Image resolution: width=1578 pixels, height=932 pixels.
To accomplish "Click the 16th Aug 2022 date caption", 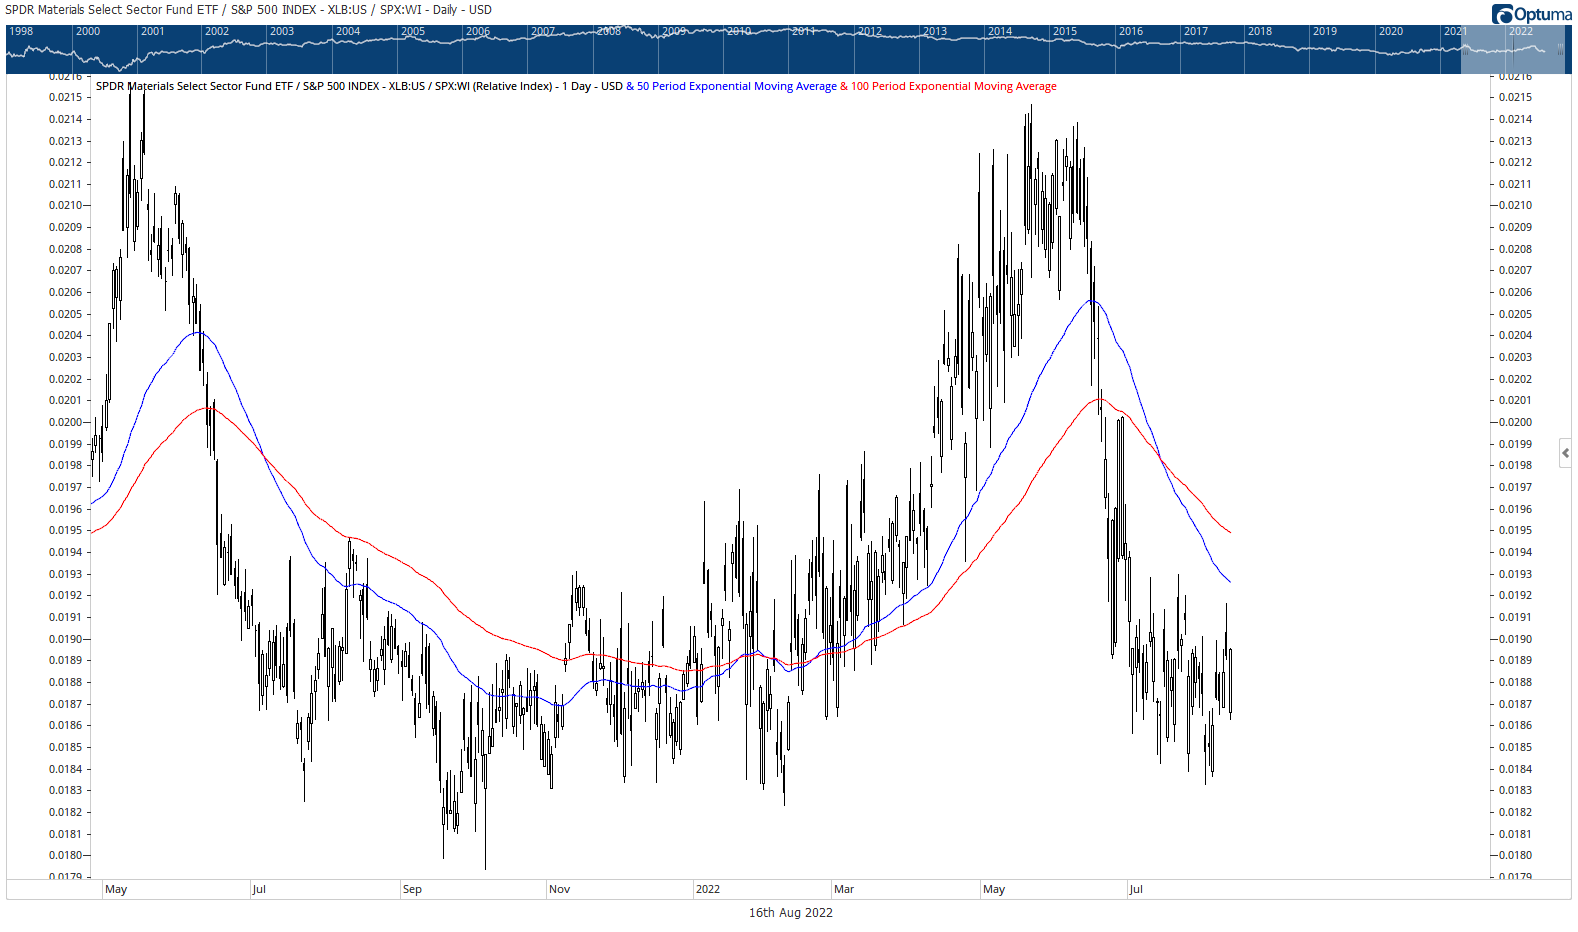I will click(x=790, y=912).
